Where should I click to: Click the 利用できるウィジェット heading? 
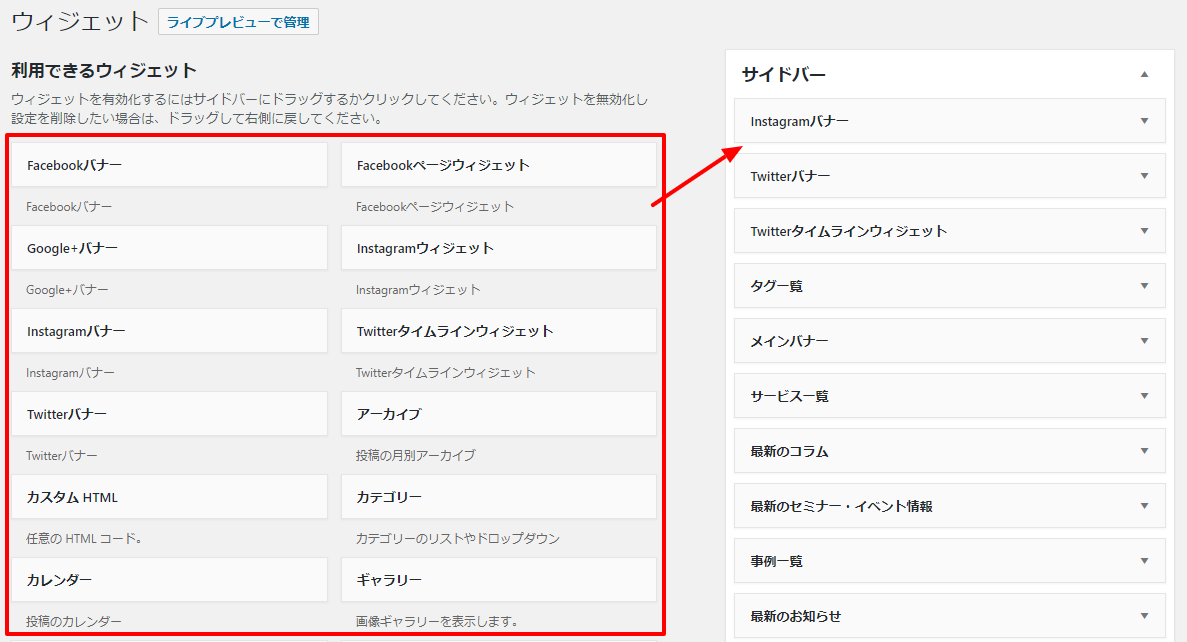104,70
